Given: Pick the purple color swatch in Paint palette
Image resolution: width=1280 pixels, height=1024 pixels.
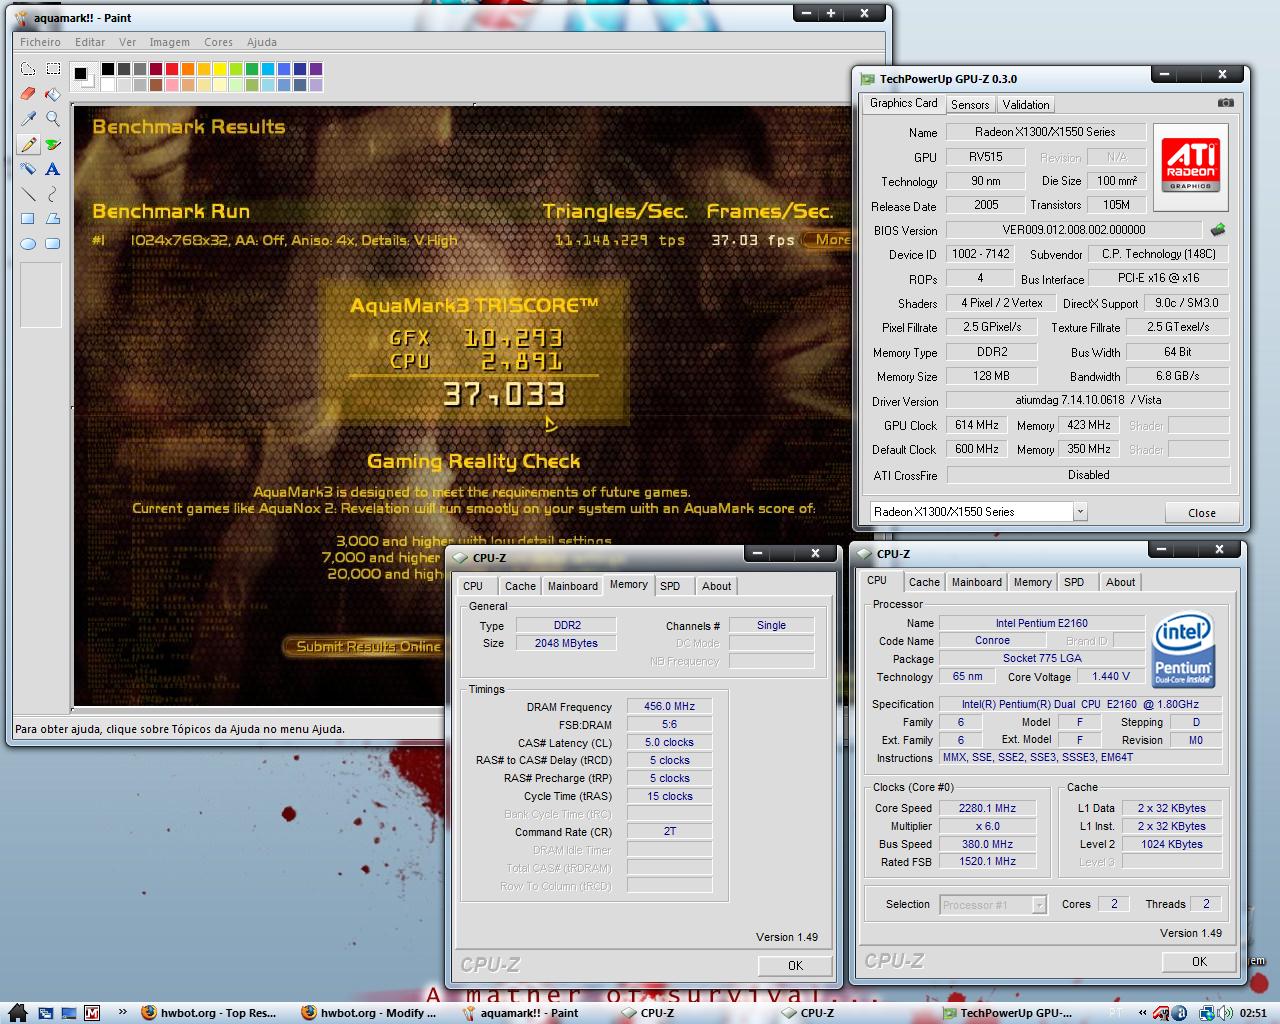Looking at the screenshot, I should click(315, 69).
